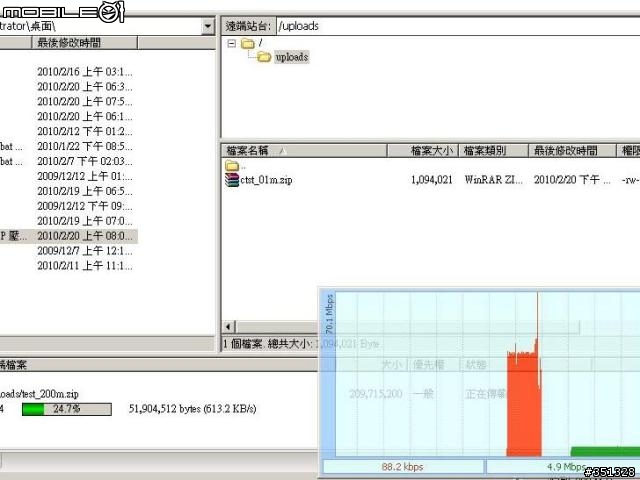Screen dimensions: 640x480
Task: Select file name ctst_01m.zip
Action: (x=266, y=180)
